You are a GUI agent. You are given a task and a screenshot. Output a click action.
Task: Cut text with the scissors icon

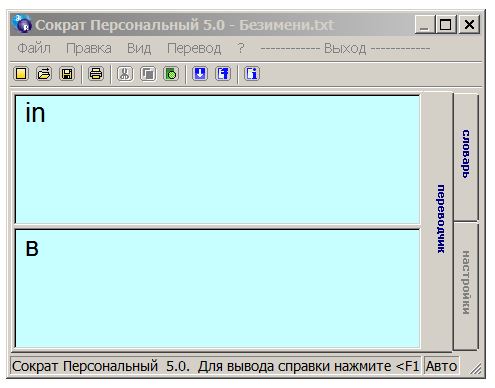pos(125,74)
